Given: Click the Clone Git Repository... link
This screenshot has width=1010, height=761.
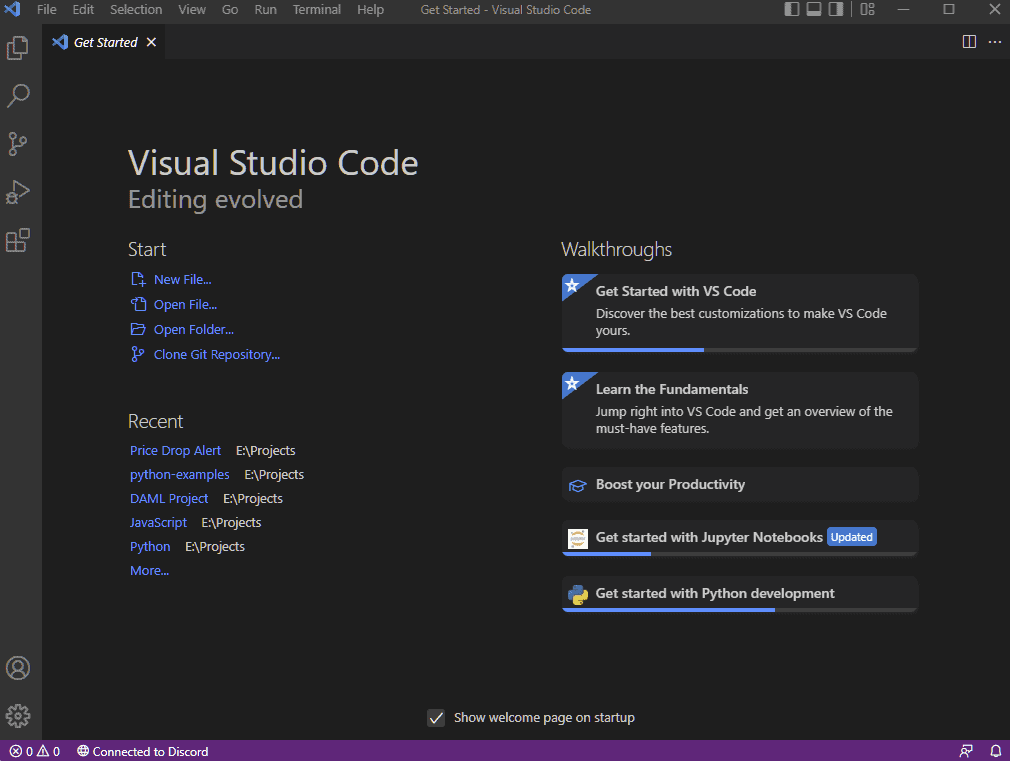Looking at the screenshot, I should (217, 355).
